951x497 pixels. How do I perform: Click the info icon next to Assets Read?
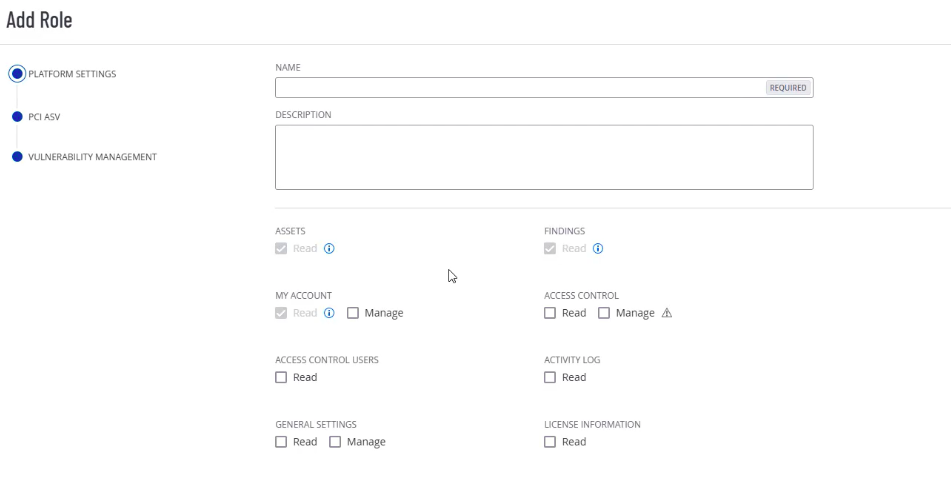329,249
